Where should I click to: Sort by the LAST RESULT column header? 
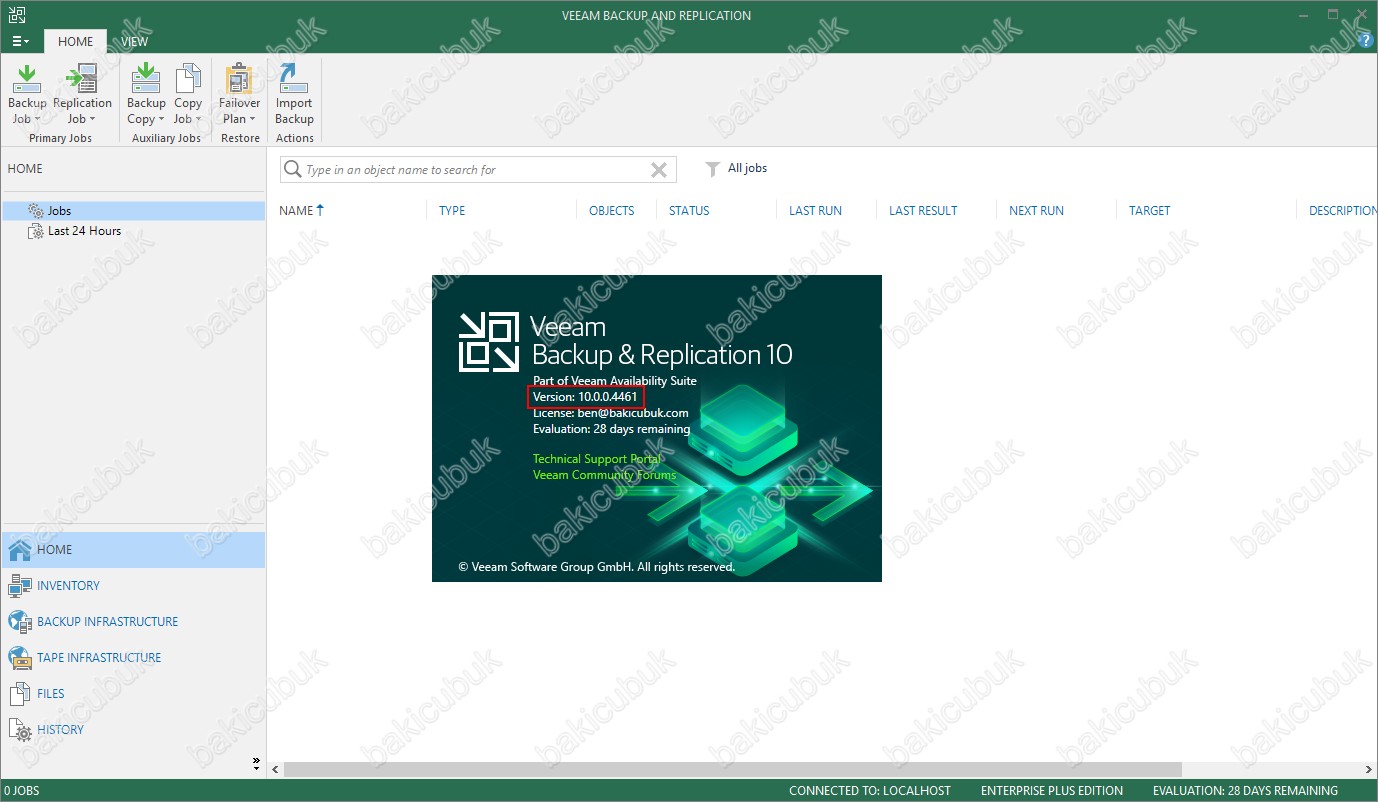[x=923, y=211]
